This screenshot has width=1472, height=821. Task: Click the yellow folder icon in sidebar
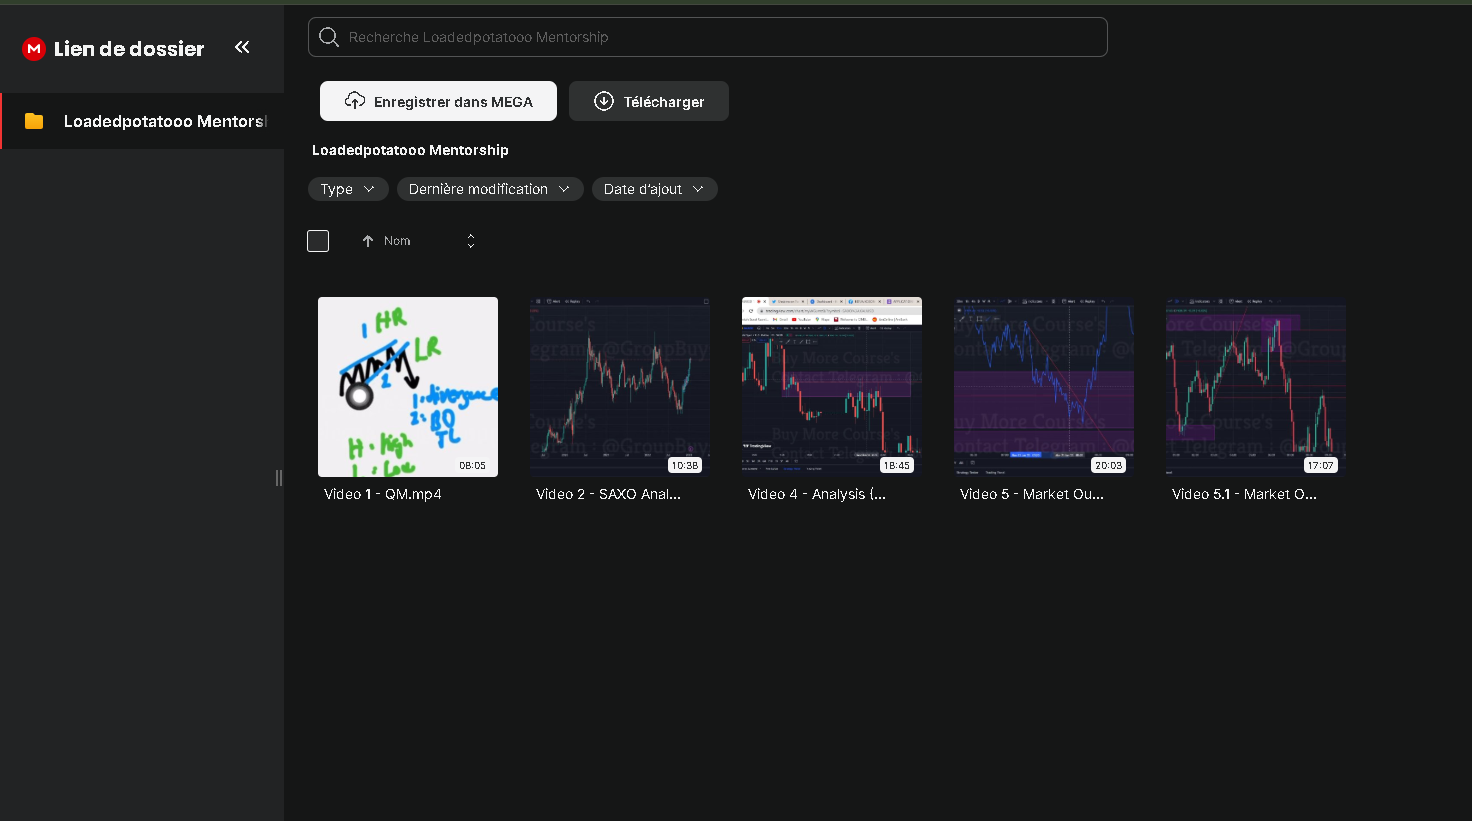[x=34, y=121]
